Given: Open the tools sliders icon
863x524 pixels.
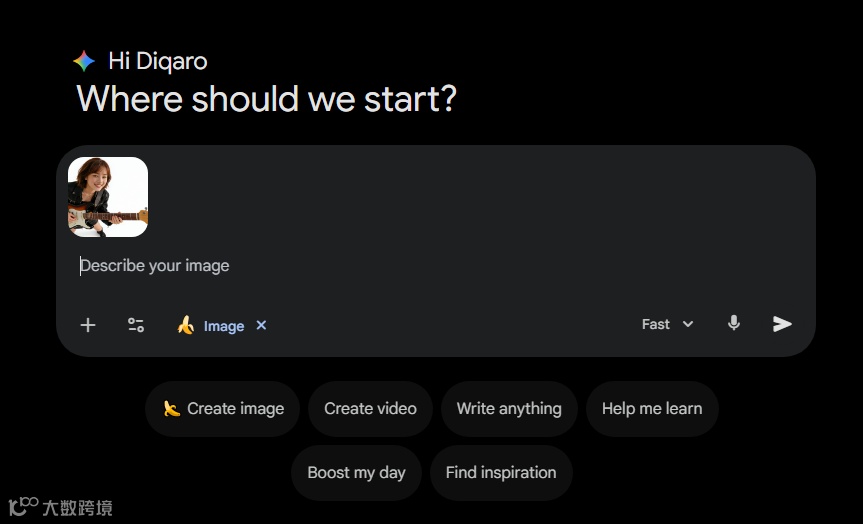Looking at the screenshot, I should [136, 325].
